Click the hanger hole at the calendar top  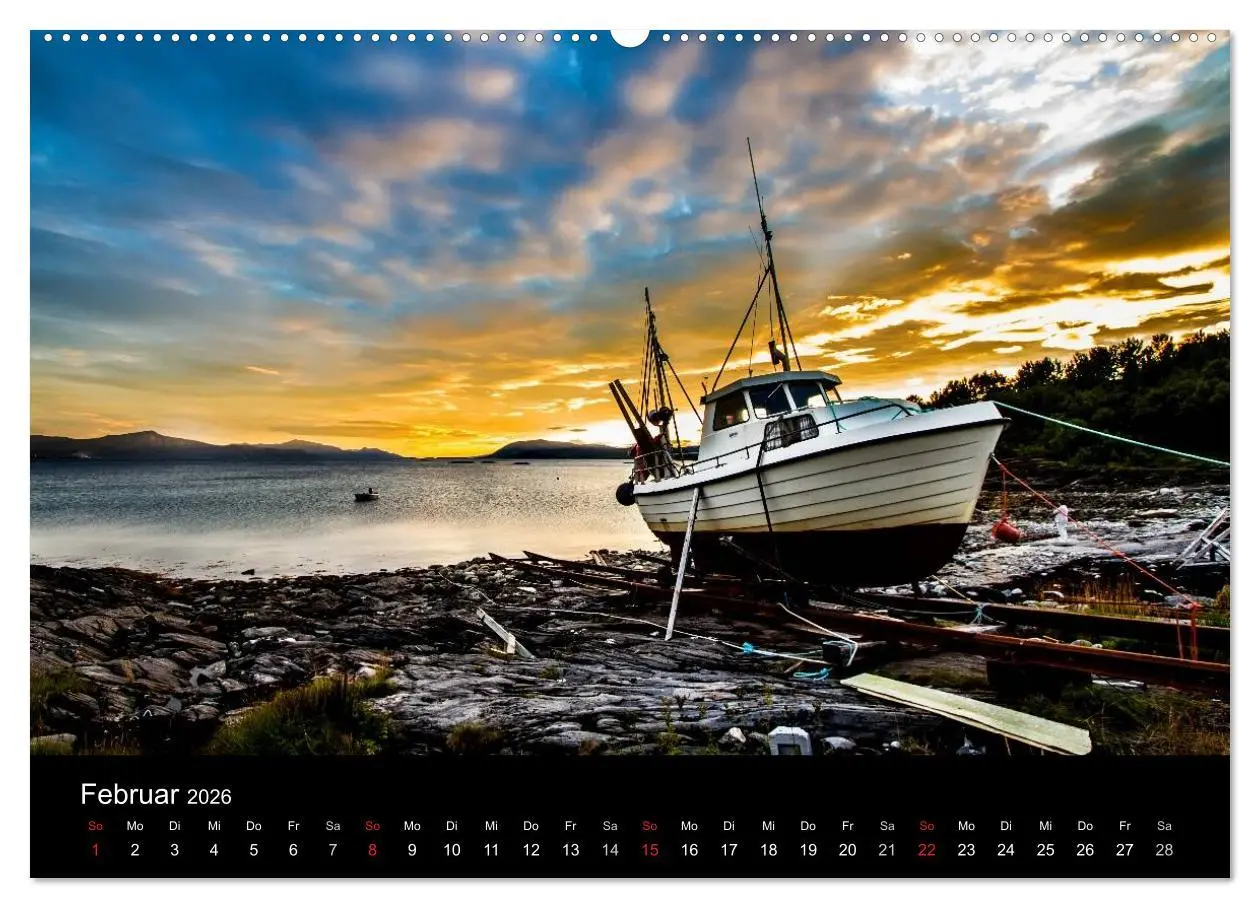coord(629,36)
